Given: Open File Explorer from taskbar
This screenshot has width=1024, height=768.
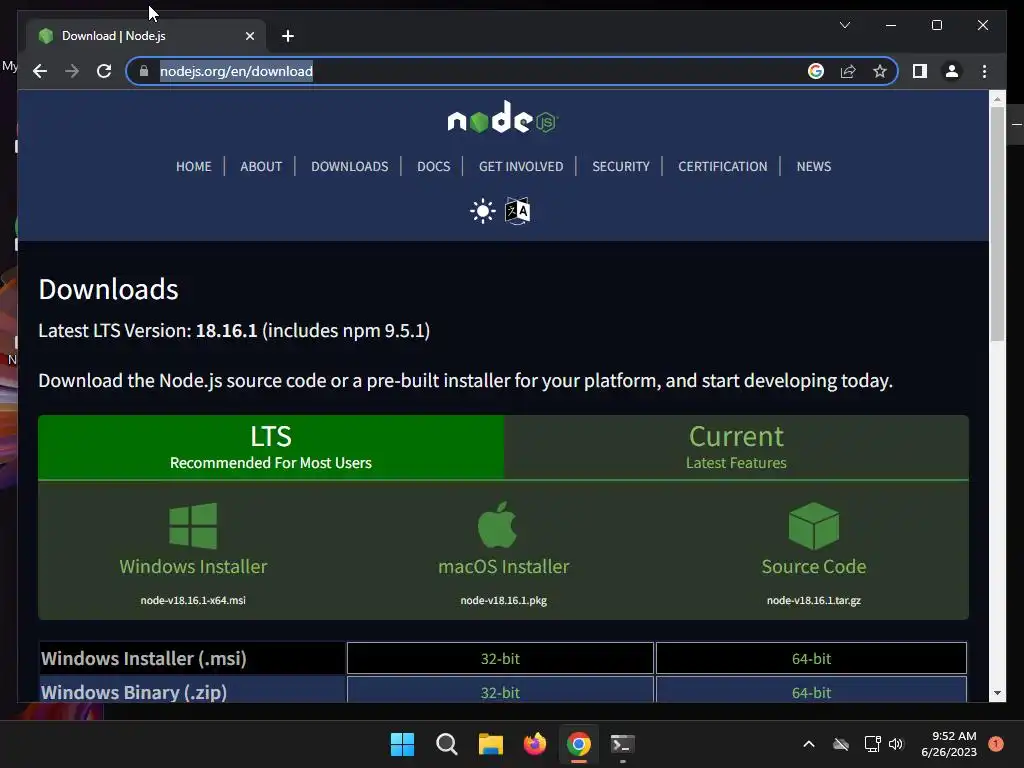Looking at the screenshot, I should [x=490, y=744].
